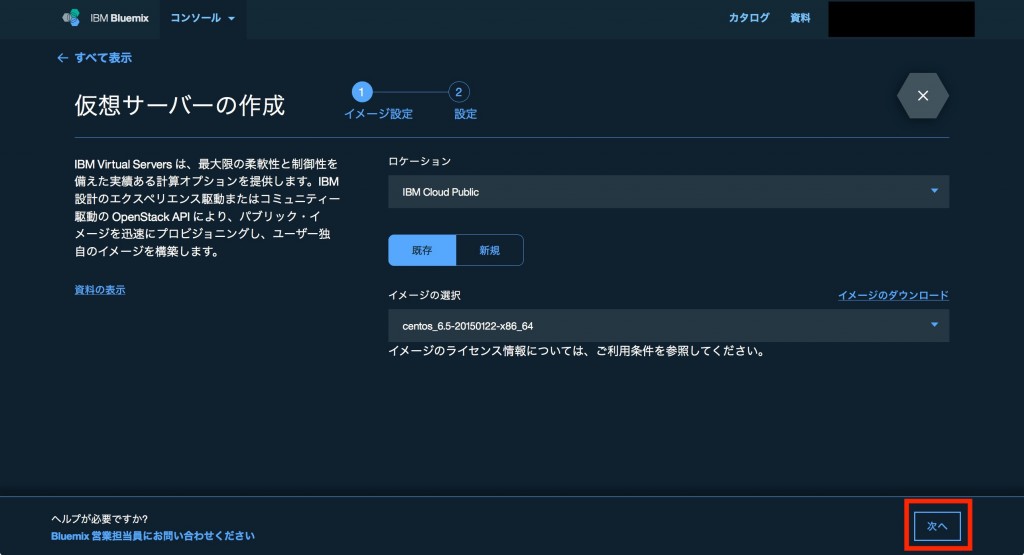Select the 既存 toggle option
Image resolution: width=1024 pixels, height=555 pixels.
(422, 250)
